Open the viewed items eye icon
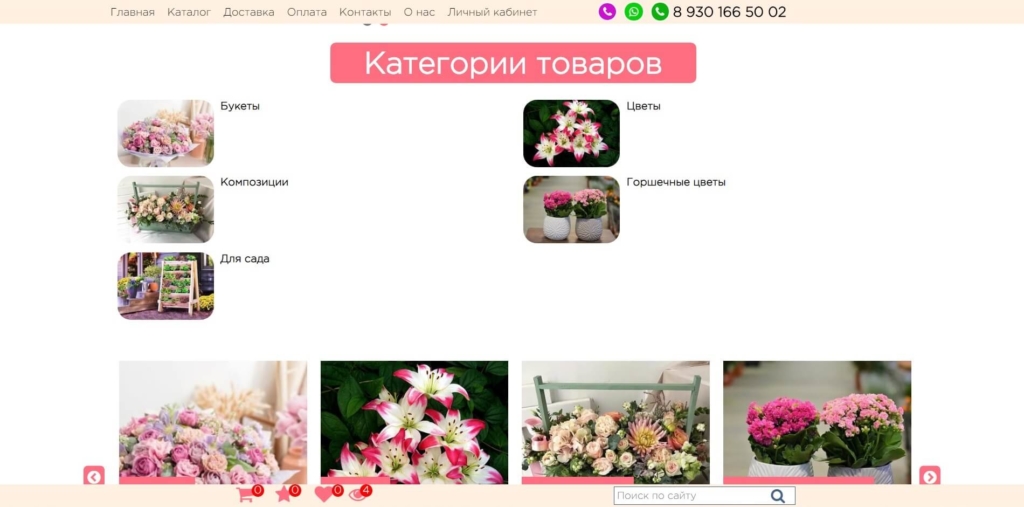This screenshot has width=1024, height=507. (357, 494)
